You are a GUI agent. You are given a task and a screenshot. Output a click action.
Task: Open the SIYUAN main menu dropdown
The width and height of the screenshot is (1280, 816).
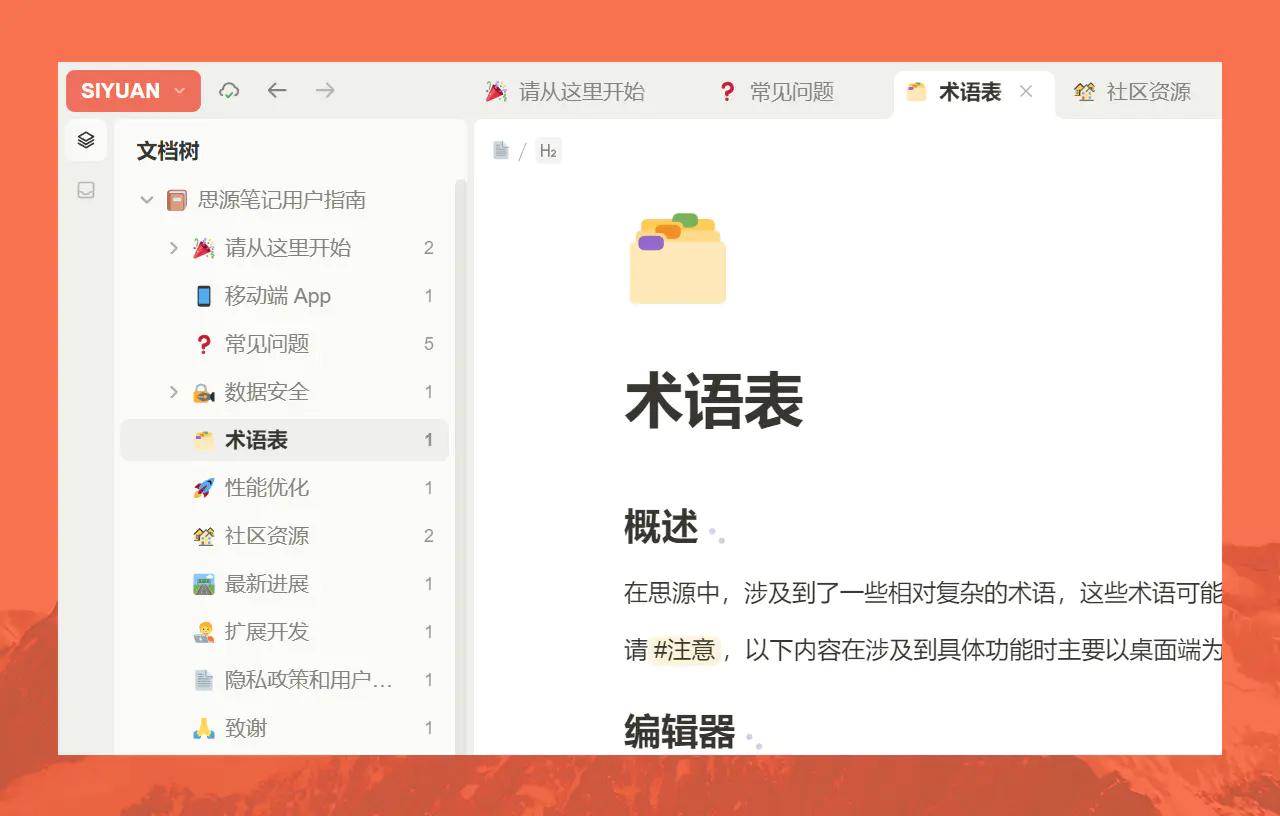tap(133, 91)
